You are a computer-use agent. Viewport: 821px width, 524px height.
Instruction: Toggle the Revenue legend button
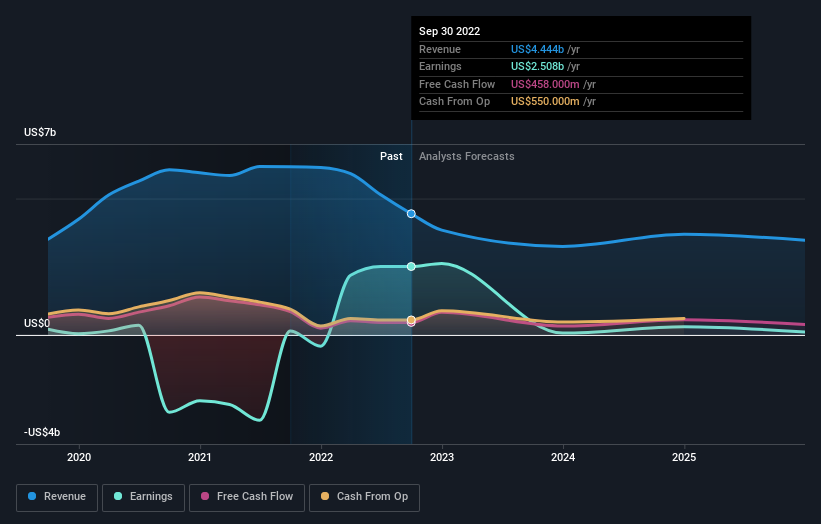57,497
